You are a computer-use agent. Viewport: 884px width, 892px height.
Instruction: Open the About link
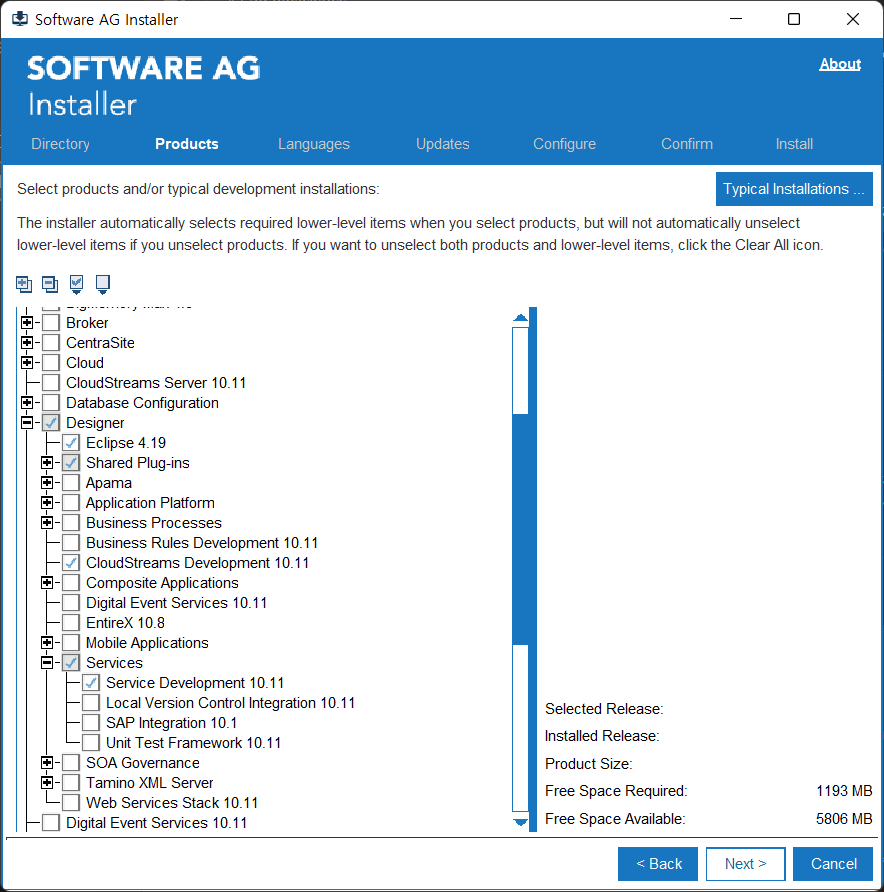click(840, 64)
